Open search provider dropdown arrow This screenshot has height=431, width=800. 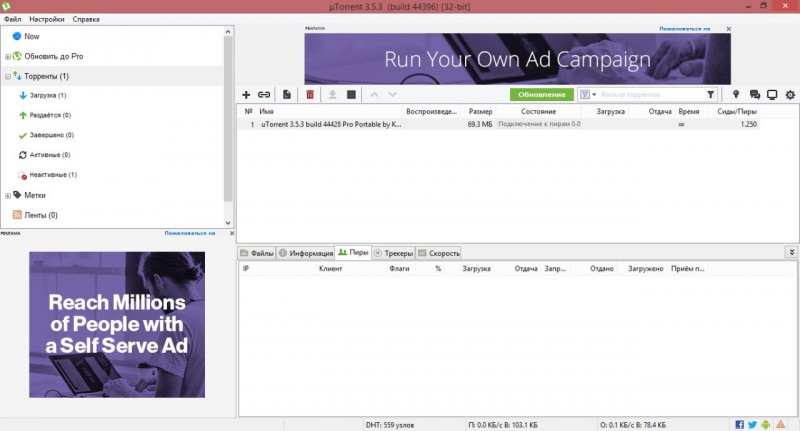pos(594,94)
